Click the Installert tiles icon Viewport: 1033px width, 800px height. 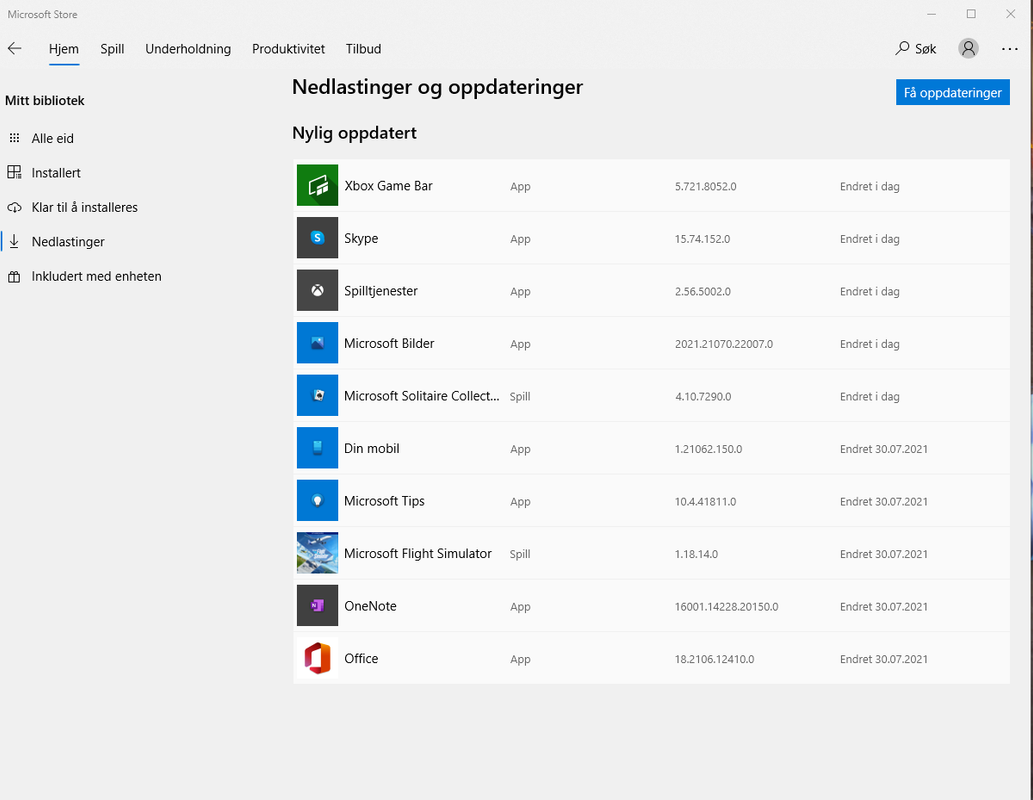click(14, 172)
